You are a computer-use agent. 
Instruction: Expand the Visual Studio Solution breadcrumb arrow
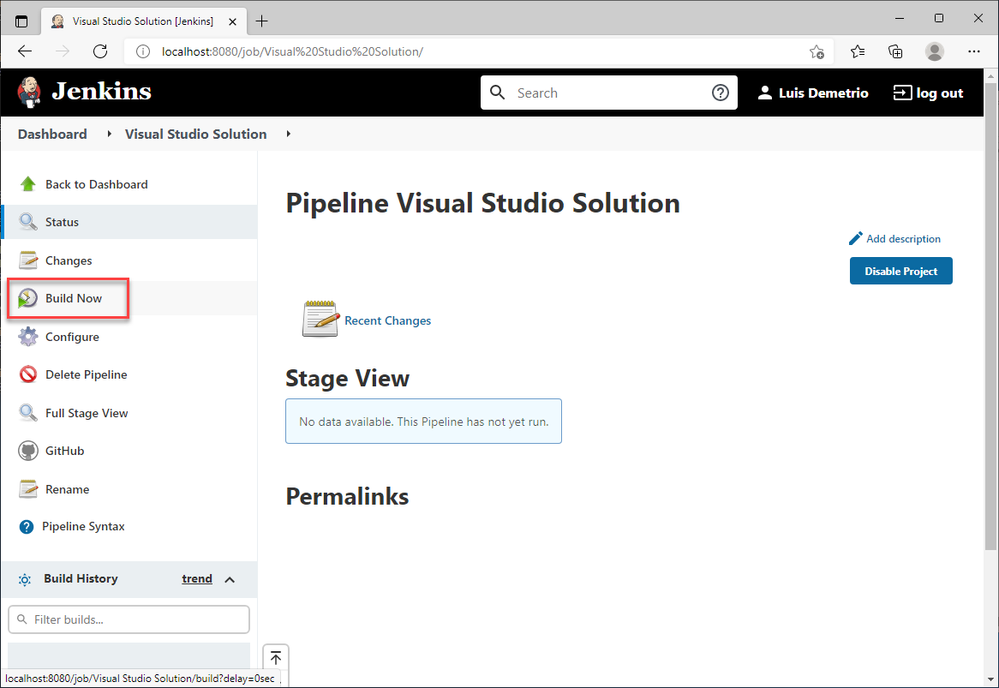click(x=289, y=134)
